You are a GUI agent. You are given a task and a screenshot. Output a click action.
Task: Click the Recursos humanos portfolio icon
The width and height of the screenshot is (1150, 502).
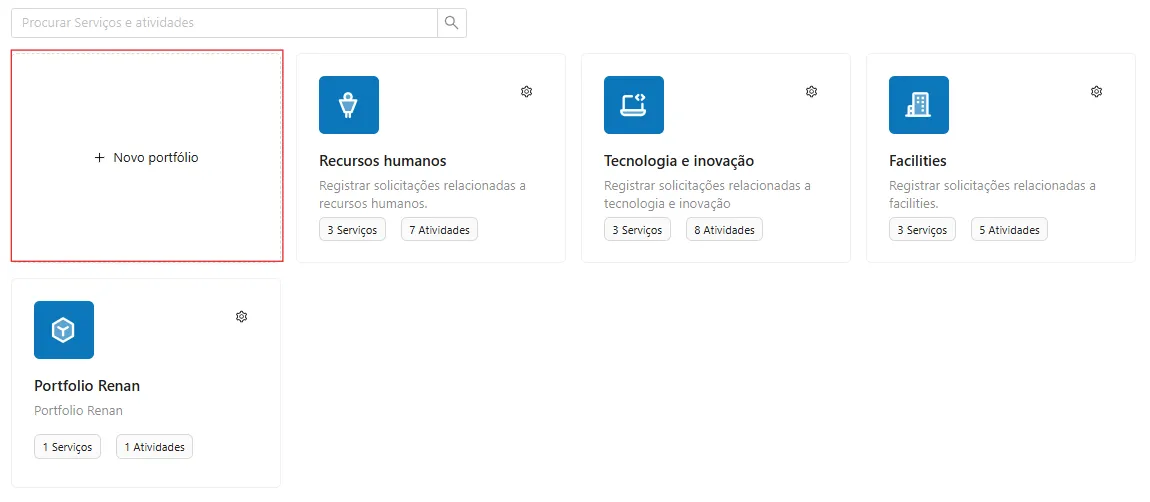pos(349,105)
